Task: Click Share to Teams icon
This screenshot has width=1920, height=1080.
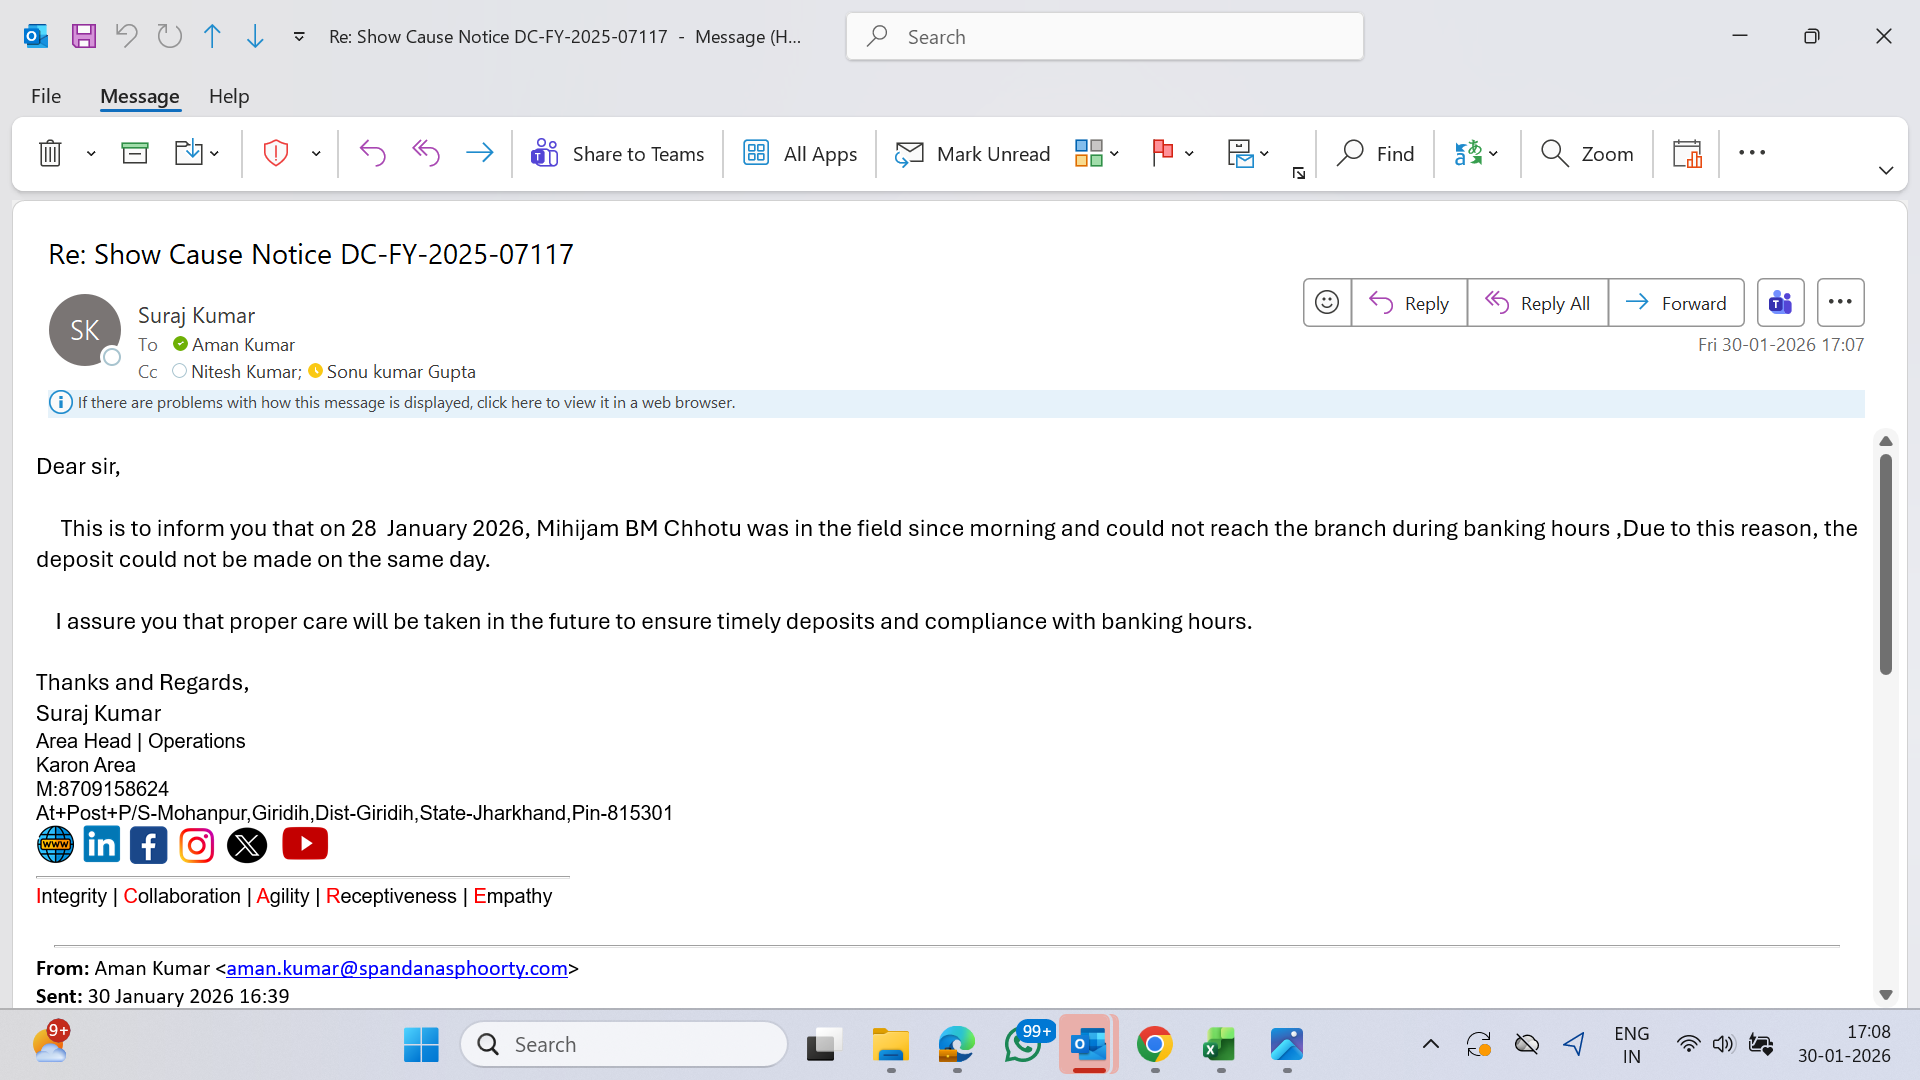Action: pyautogui.click(x=544, y=153)
